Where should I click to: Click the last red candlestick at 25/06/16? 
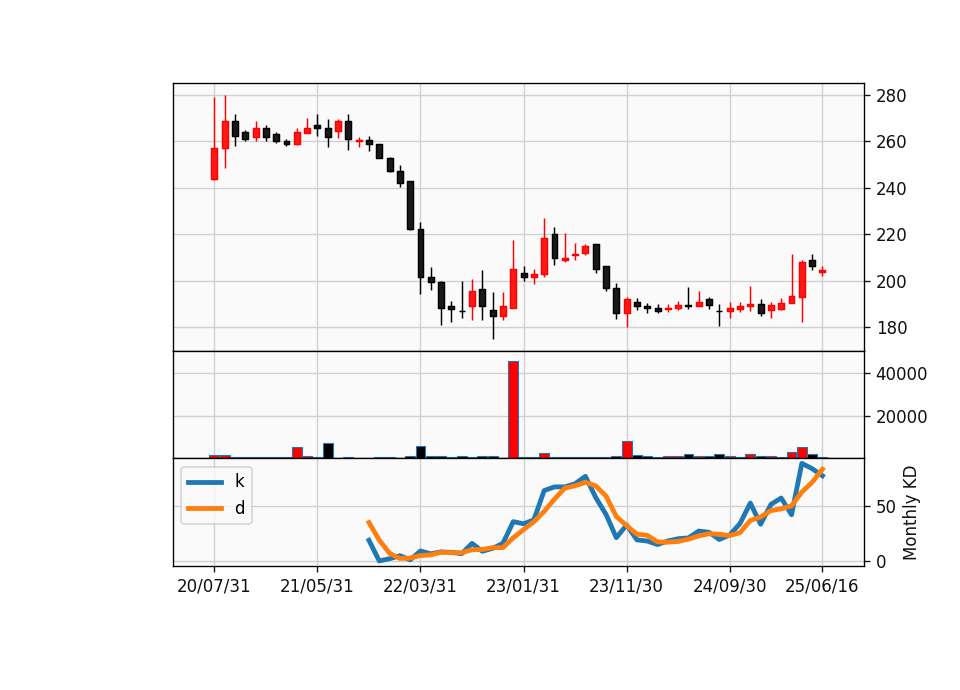pyautogui.click(x=822, y=271)
